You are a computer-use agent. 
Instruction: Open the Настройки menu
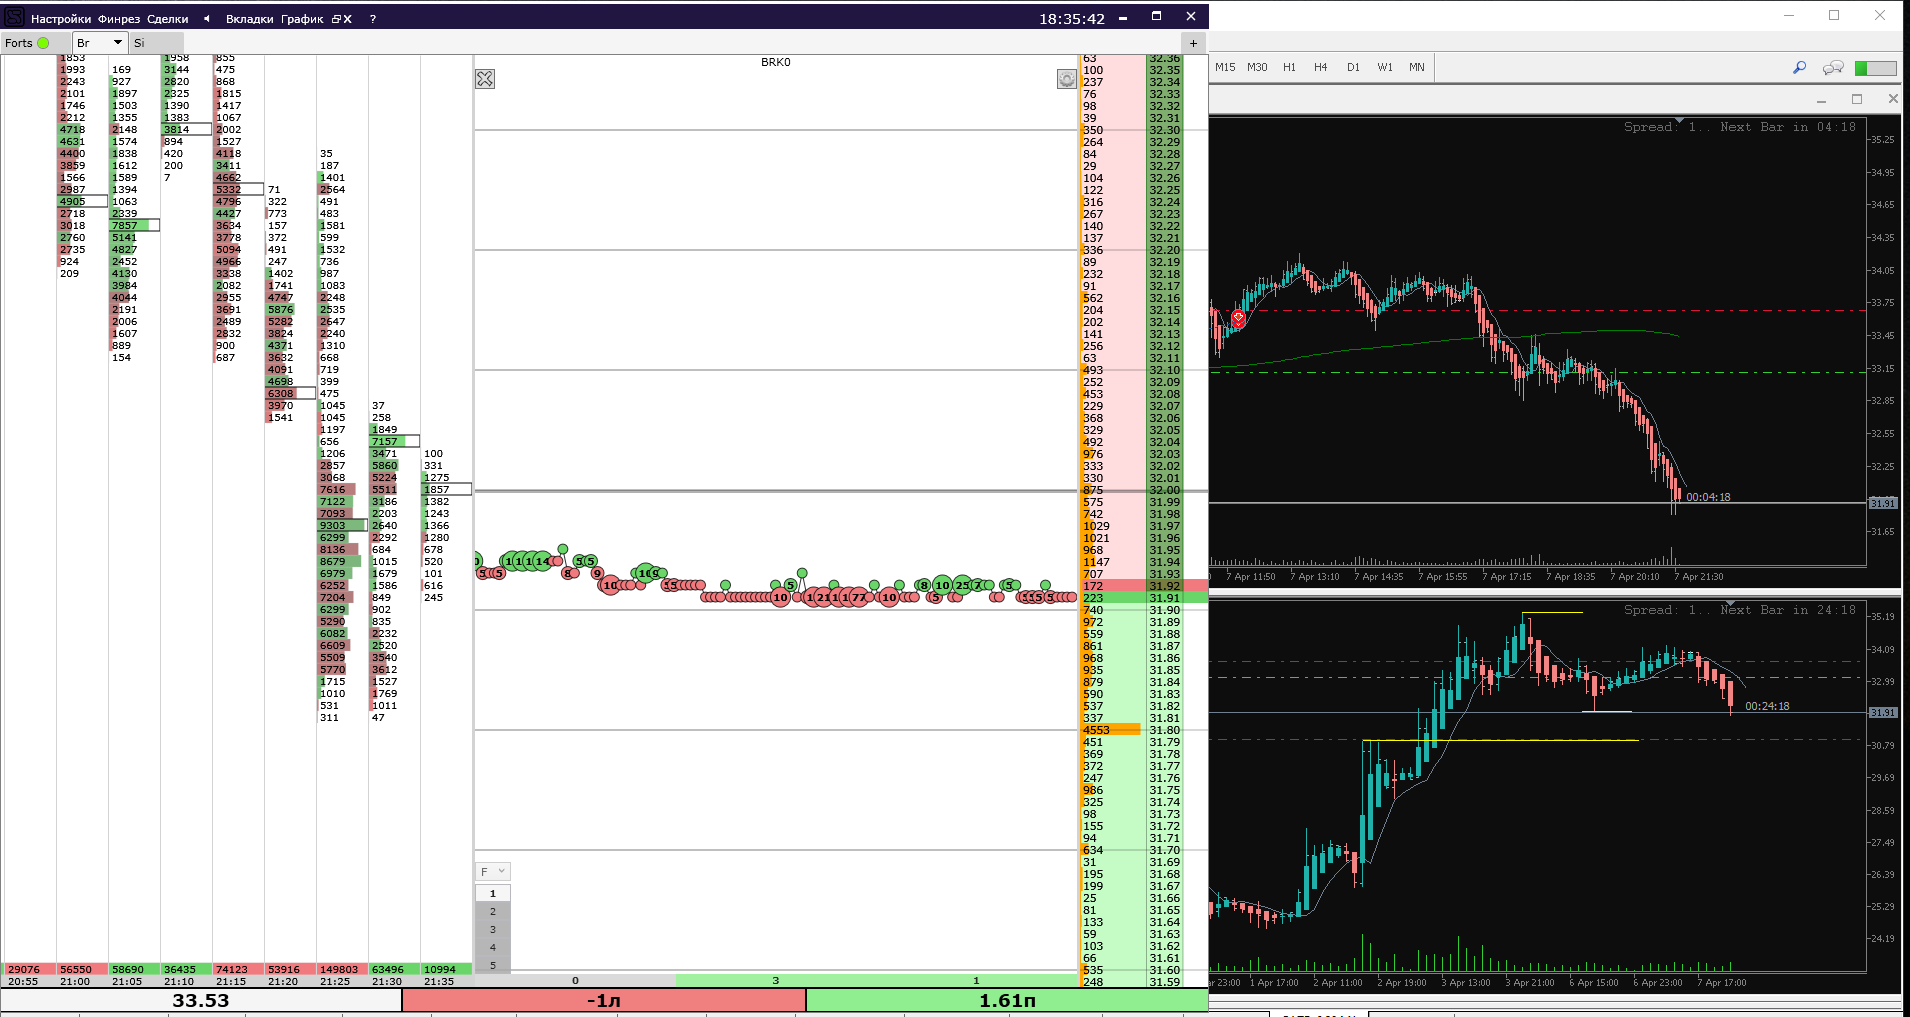tap(60, 19)
